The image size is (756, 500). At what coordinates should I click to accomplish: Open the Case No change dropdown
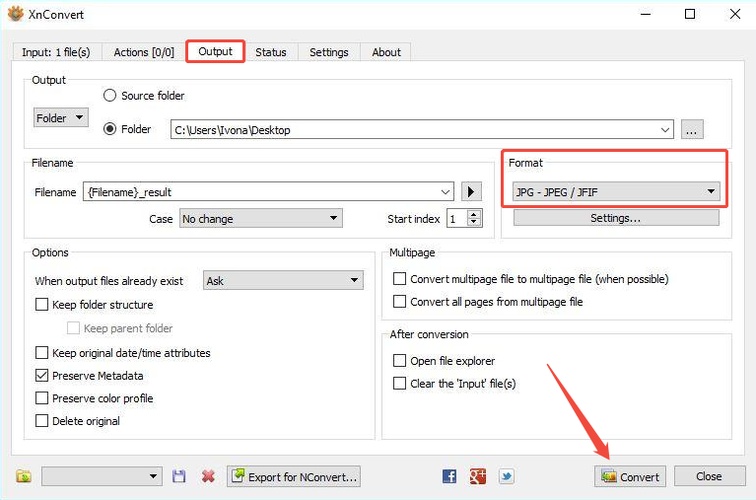261,218
